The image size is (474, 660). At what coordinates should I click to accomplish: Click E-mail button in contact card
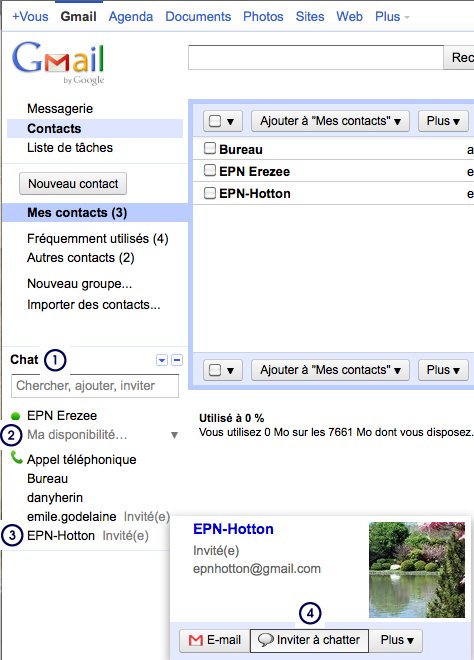click(x=215, y=640)
